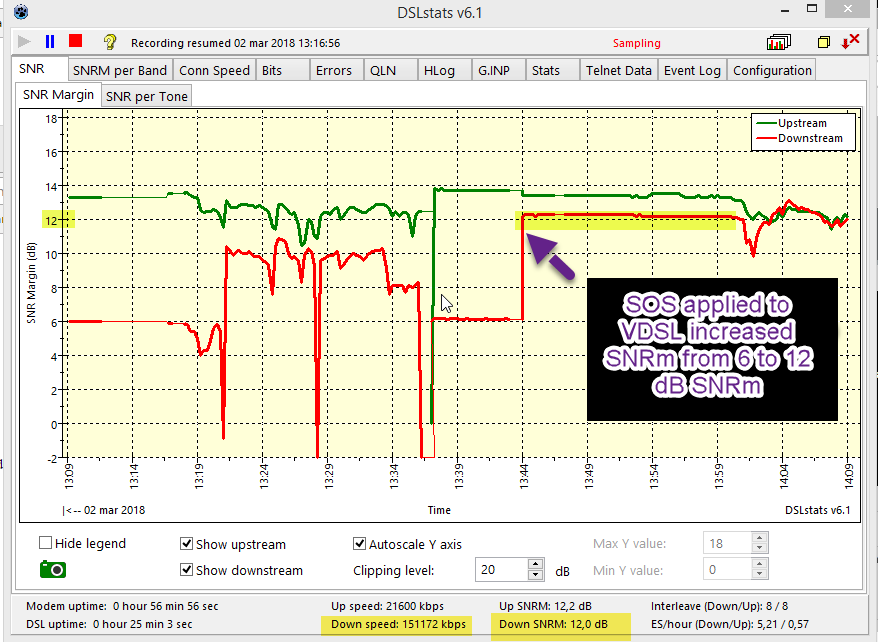Click the Min Y value field
Screen dimensions: 878x642
pyautogui.click(x=727, y=570)
